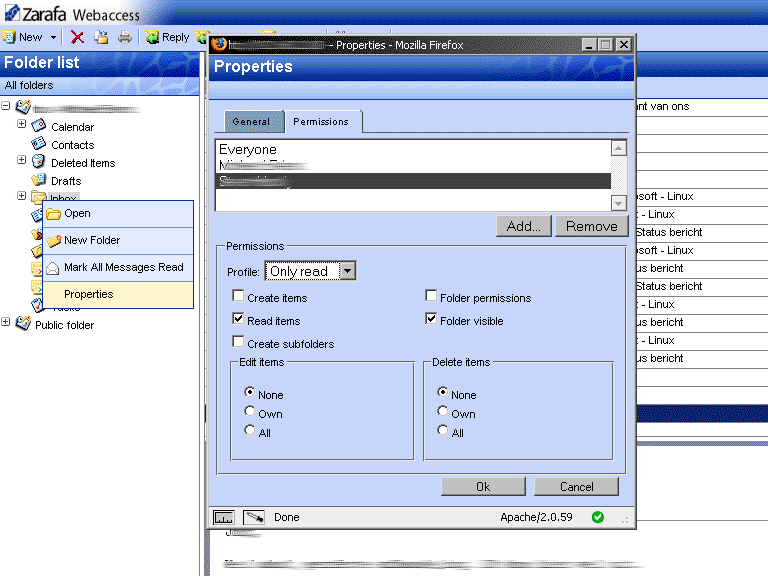Select All under Delete items
Image resolution: width=768 pixels, height=576 pixels.
click(442, 431)
